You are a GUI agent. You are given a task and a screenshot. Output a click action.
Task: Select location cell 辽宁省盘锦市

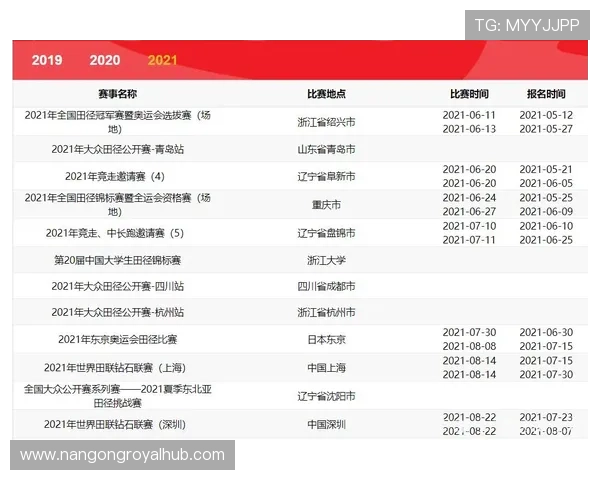326,233
